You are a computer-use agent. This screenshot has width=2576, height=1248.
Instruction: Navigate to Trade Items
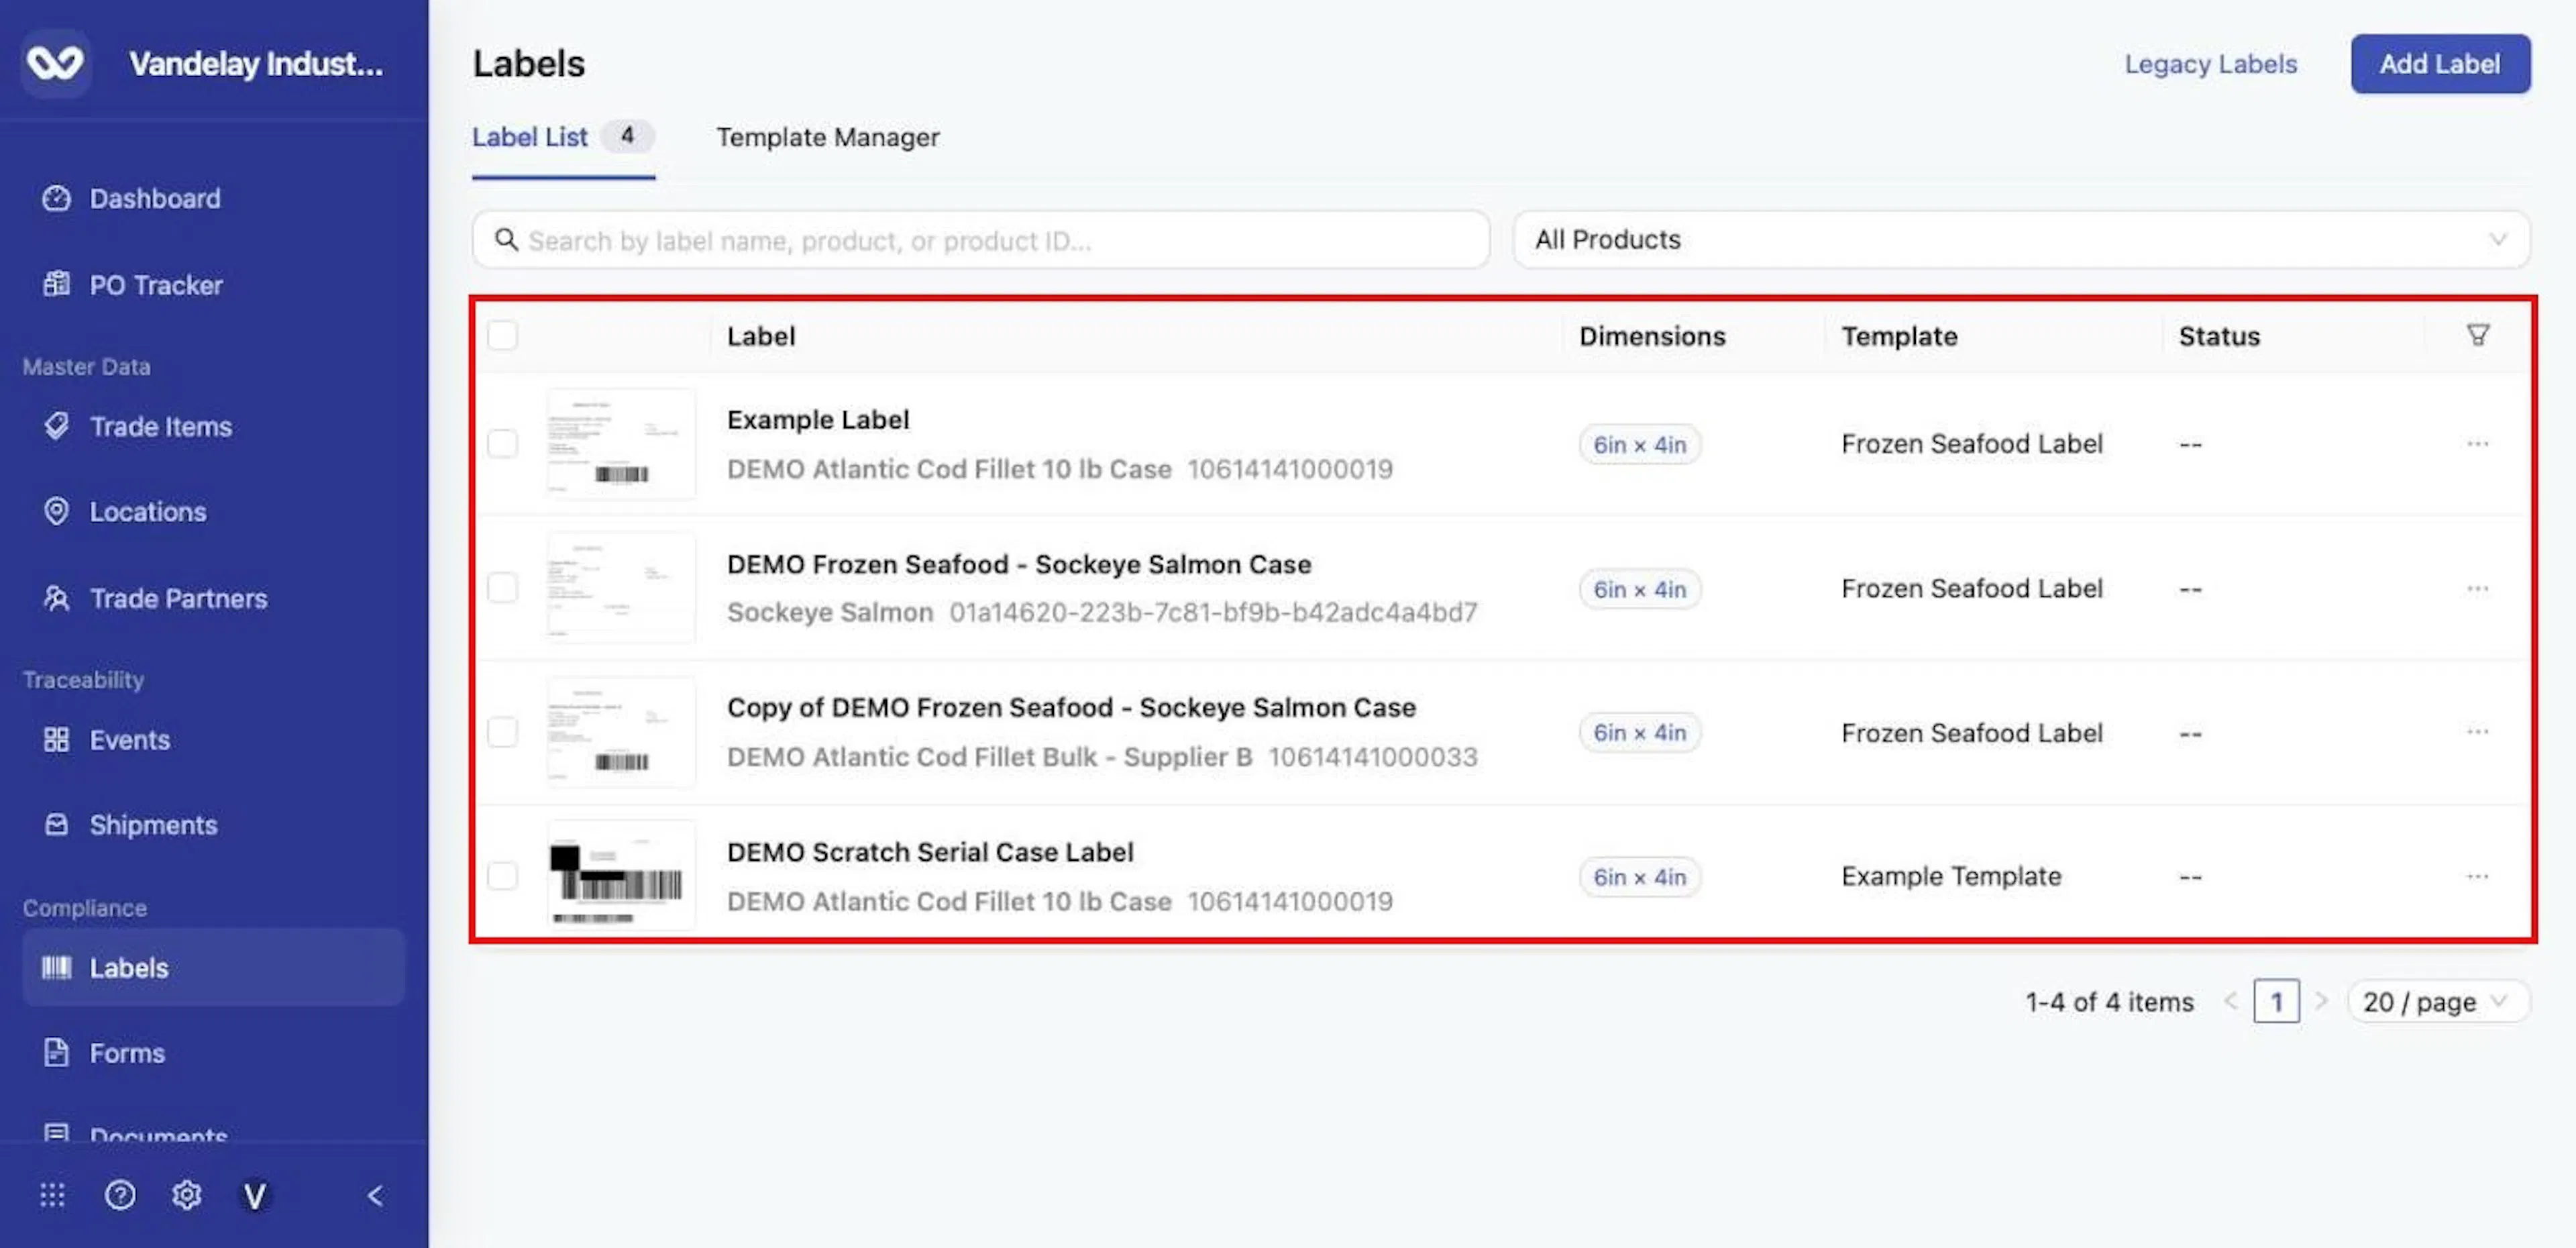(x=213, y=426)
